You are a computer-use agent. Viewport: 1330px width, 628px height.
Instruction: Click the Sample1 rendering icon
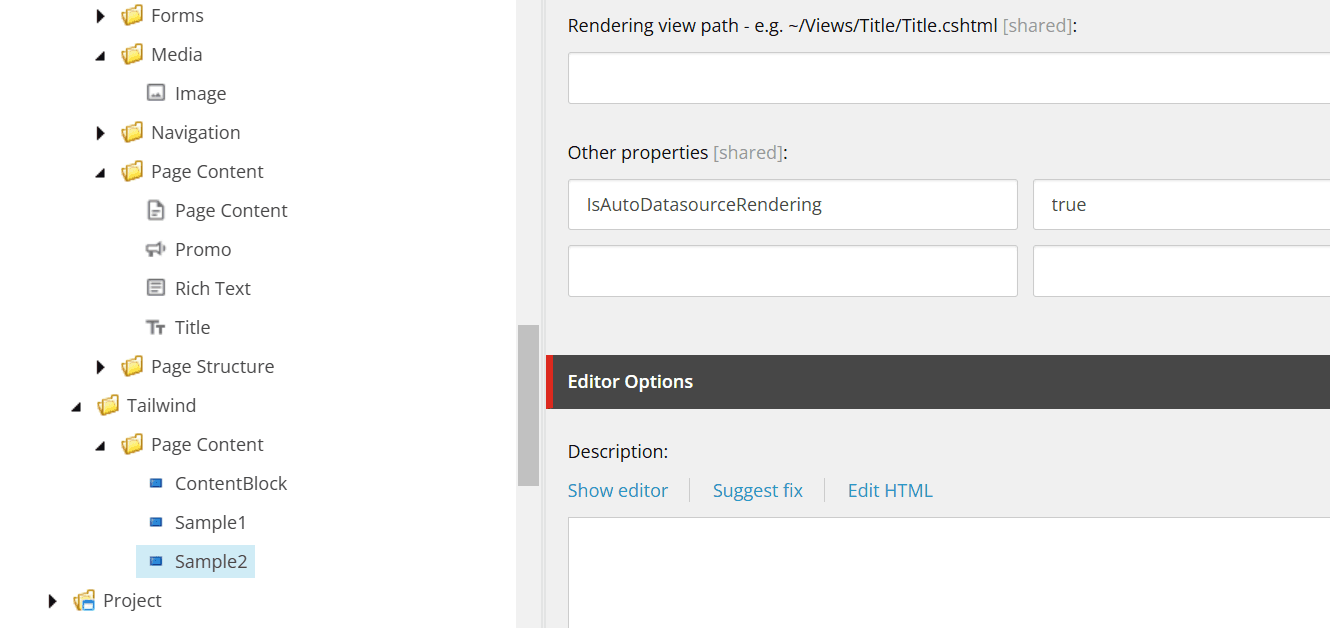point(155,522)
